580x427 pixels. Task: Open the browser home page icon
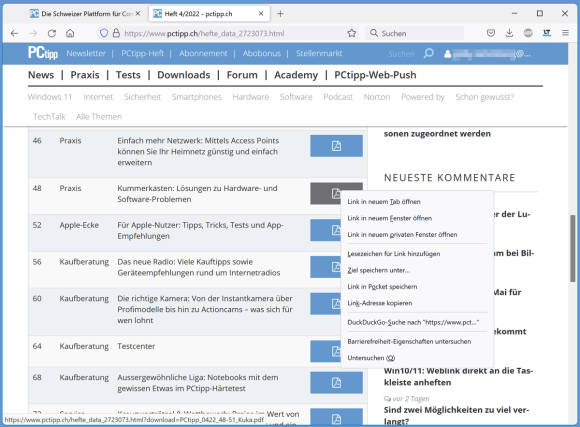(x=70, y=33)
